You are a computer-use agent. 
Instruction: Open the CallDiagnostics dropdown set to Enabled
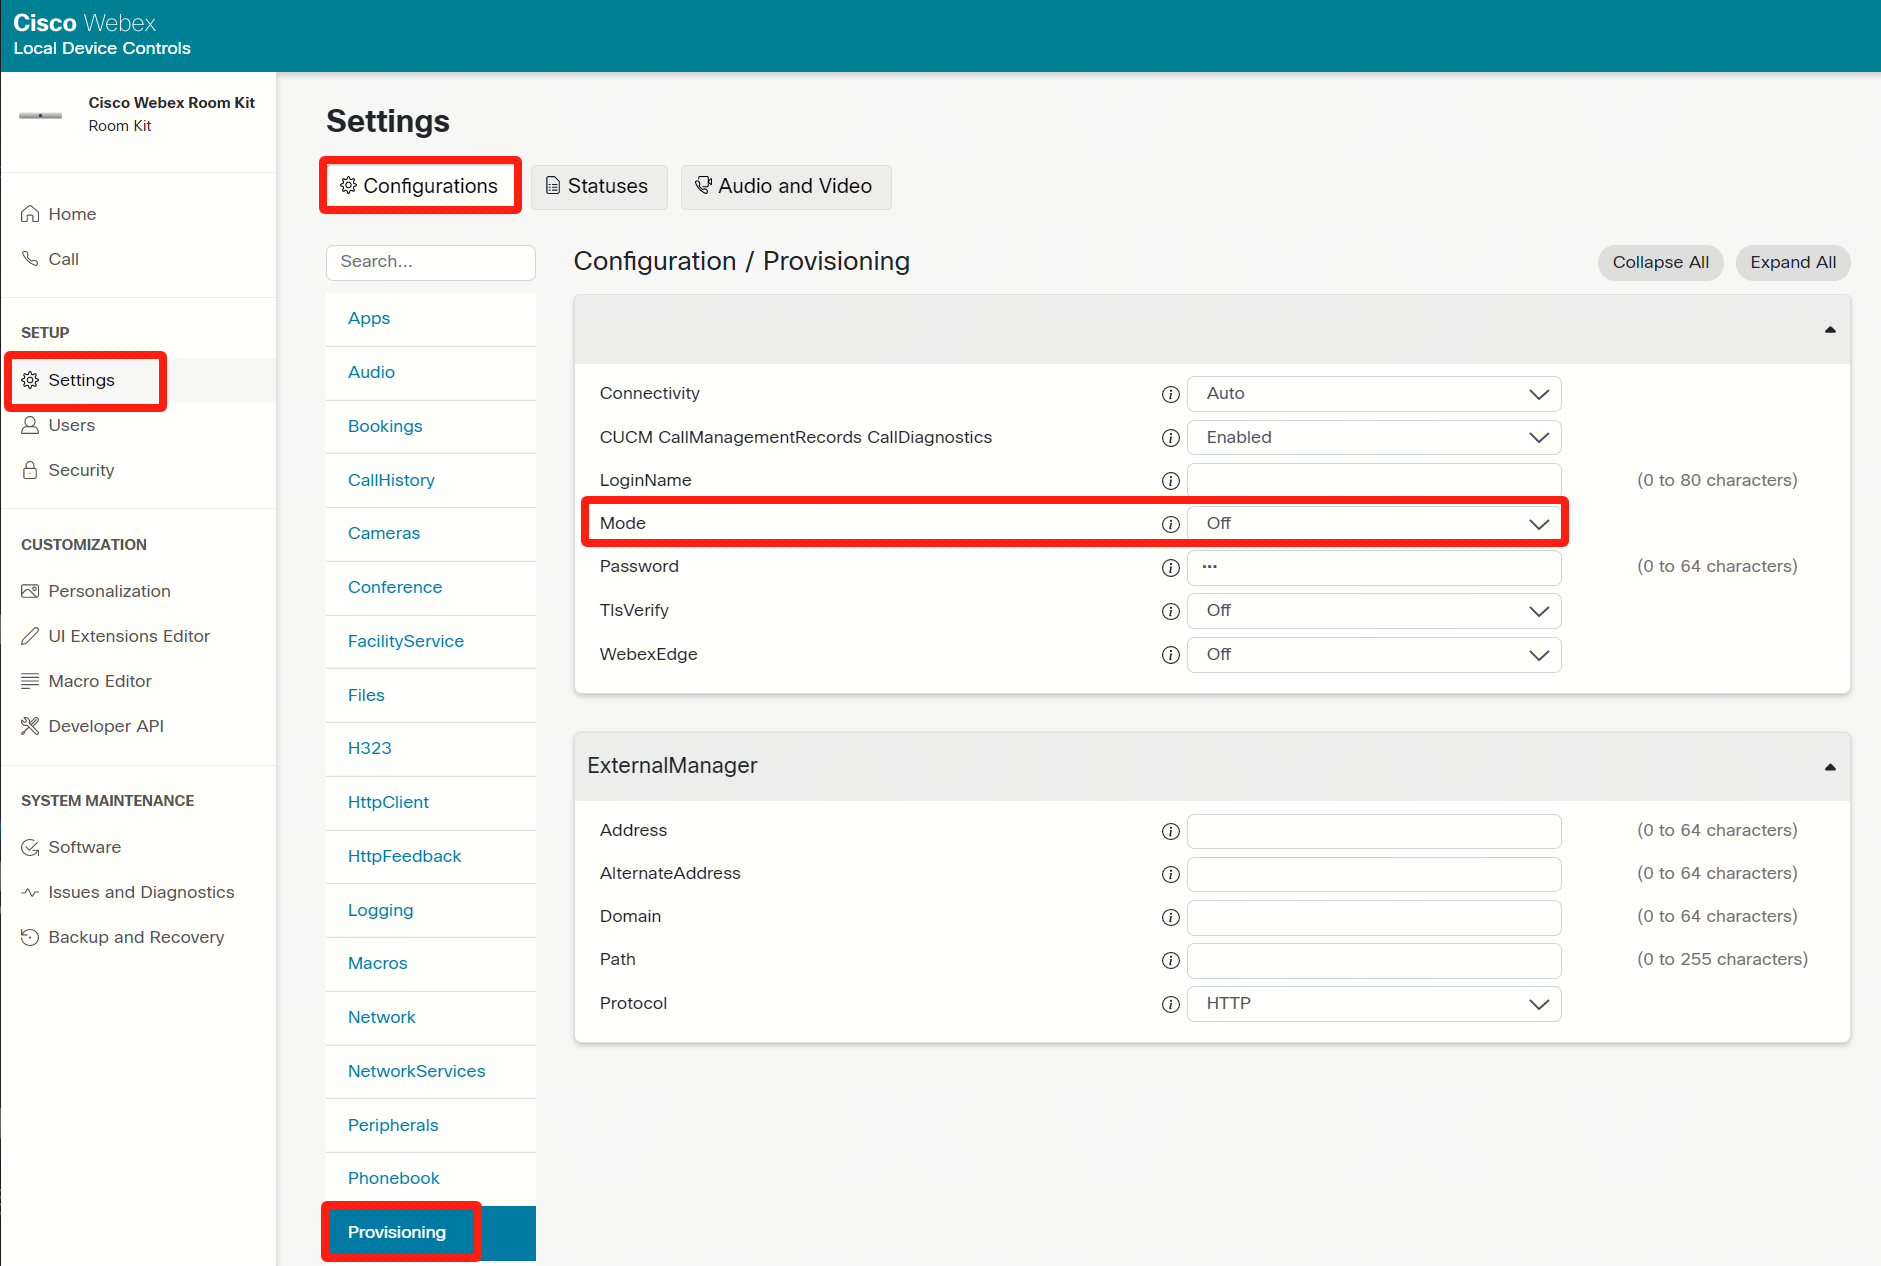click(1374, 438)
